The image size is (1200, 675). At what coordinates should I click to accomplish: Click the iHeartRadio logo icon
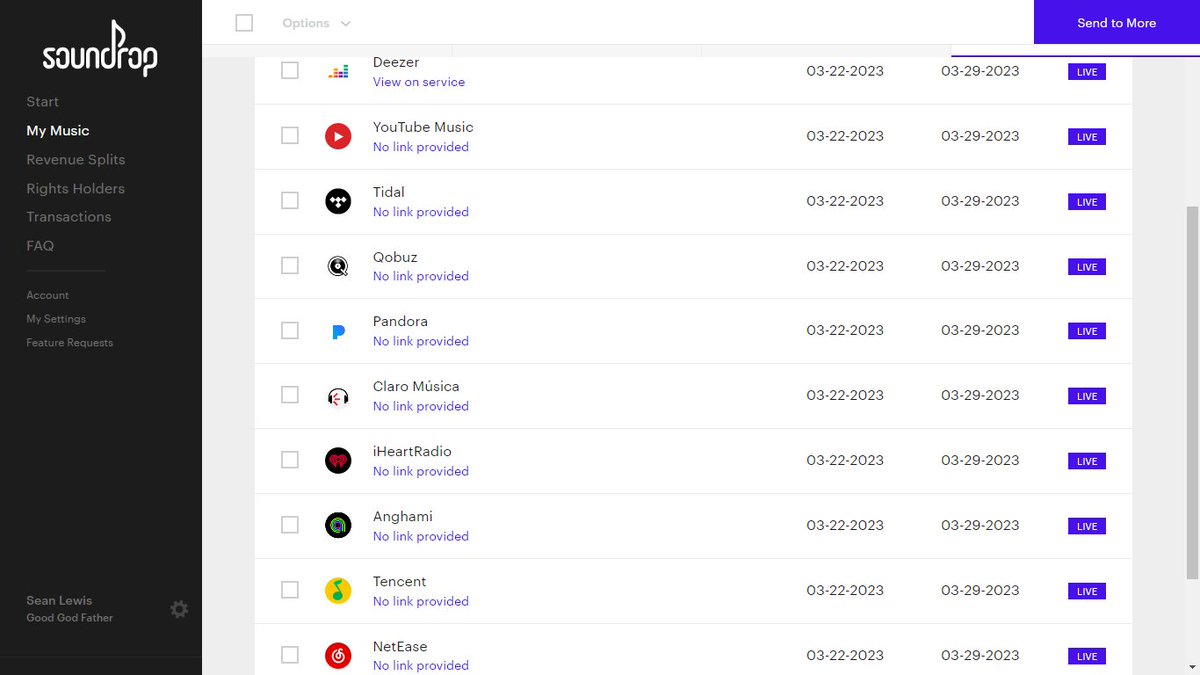click(x=338, y=460)
